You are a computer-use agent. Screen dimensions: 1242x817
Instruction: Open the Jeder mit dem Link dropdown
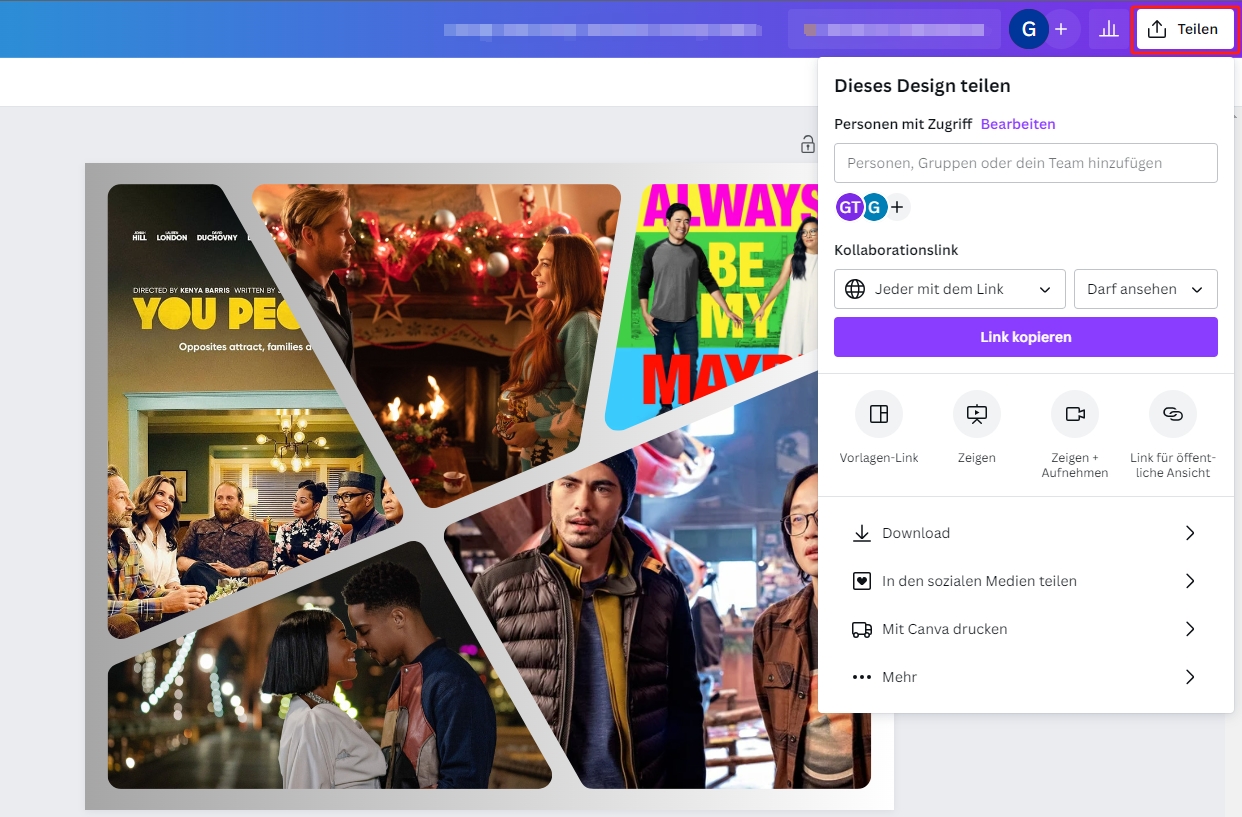(950, 289)
